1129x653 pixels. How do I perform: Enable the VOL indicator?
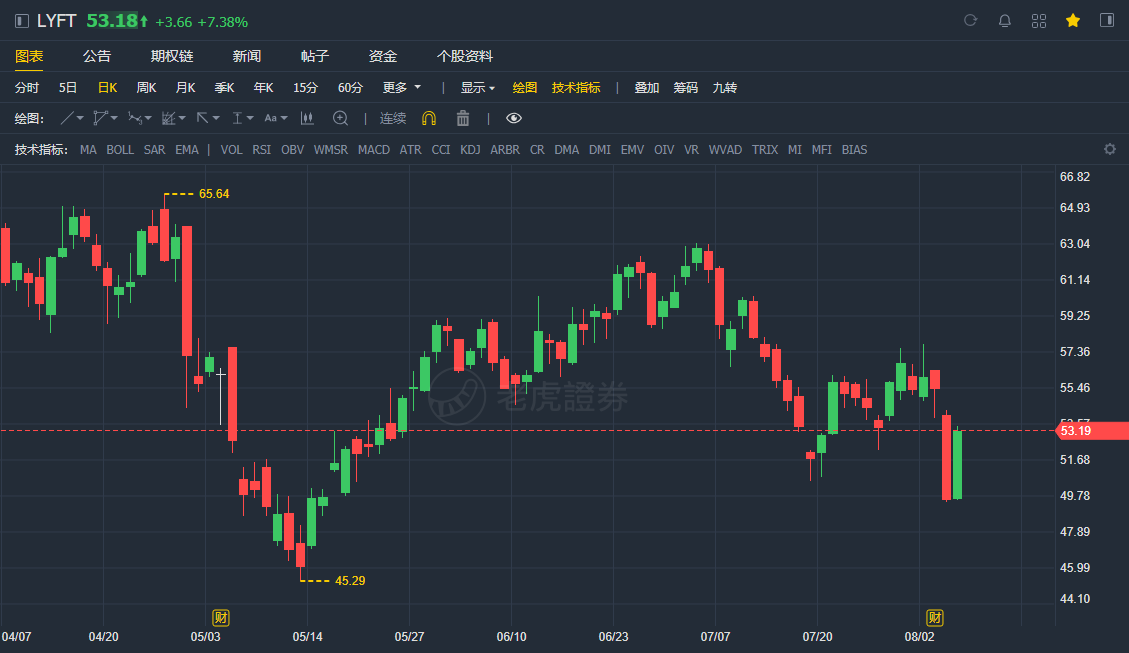point(231,150)
